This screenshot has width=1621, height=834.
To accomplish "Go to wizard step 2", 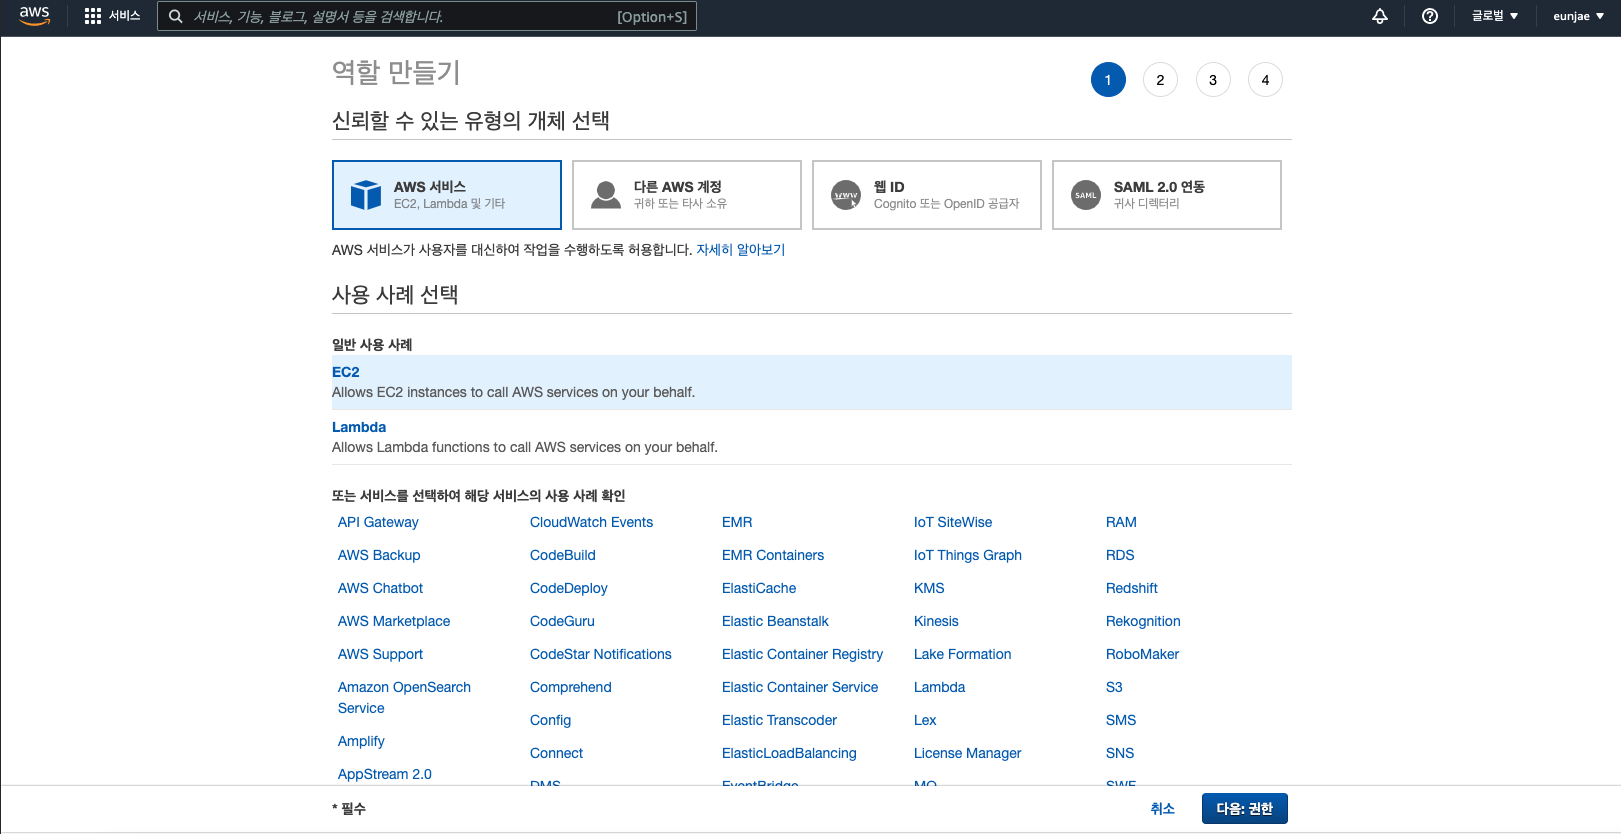I will pyautogui.click(x=1160, y=80).
